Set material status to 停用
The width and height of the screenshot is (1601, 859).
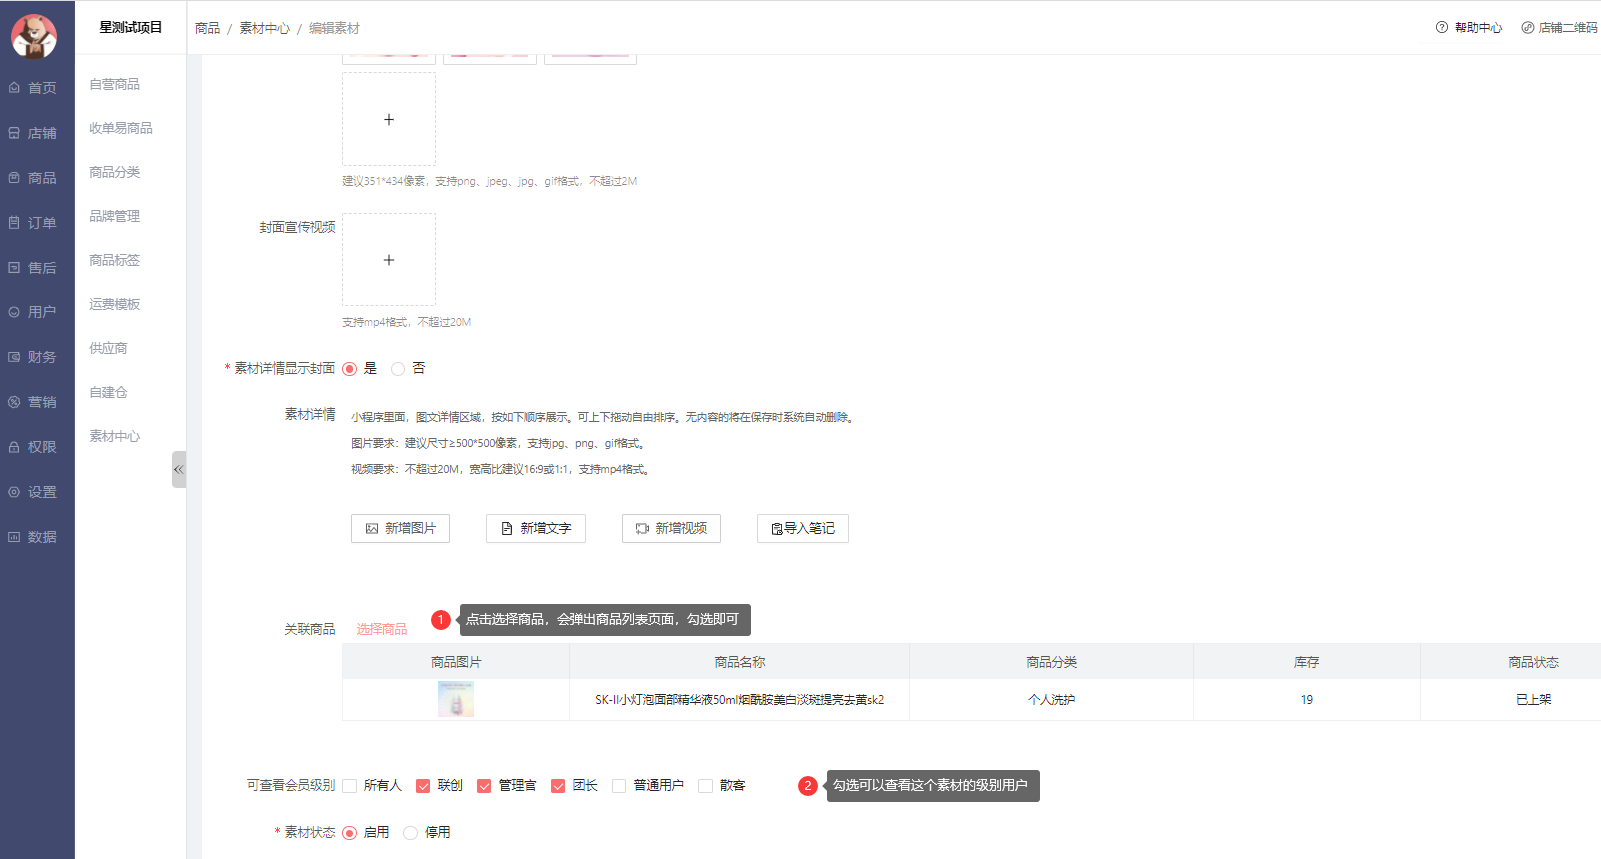pos(410,833)
